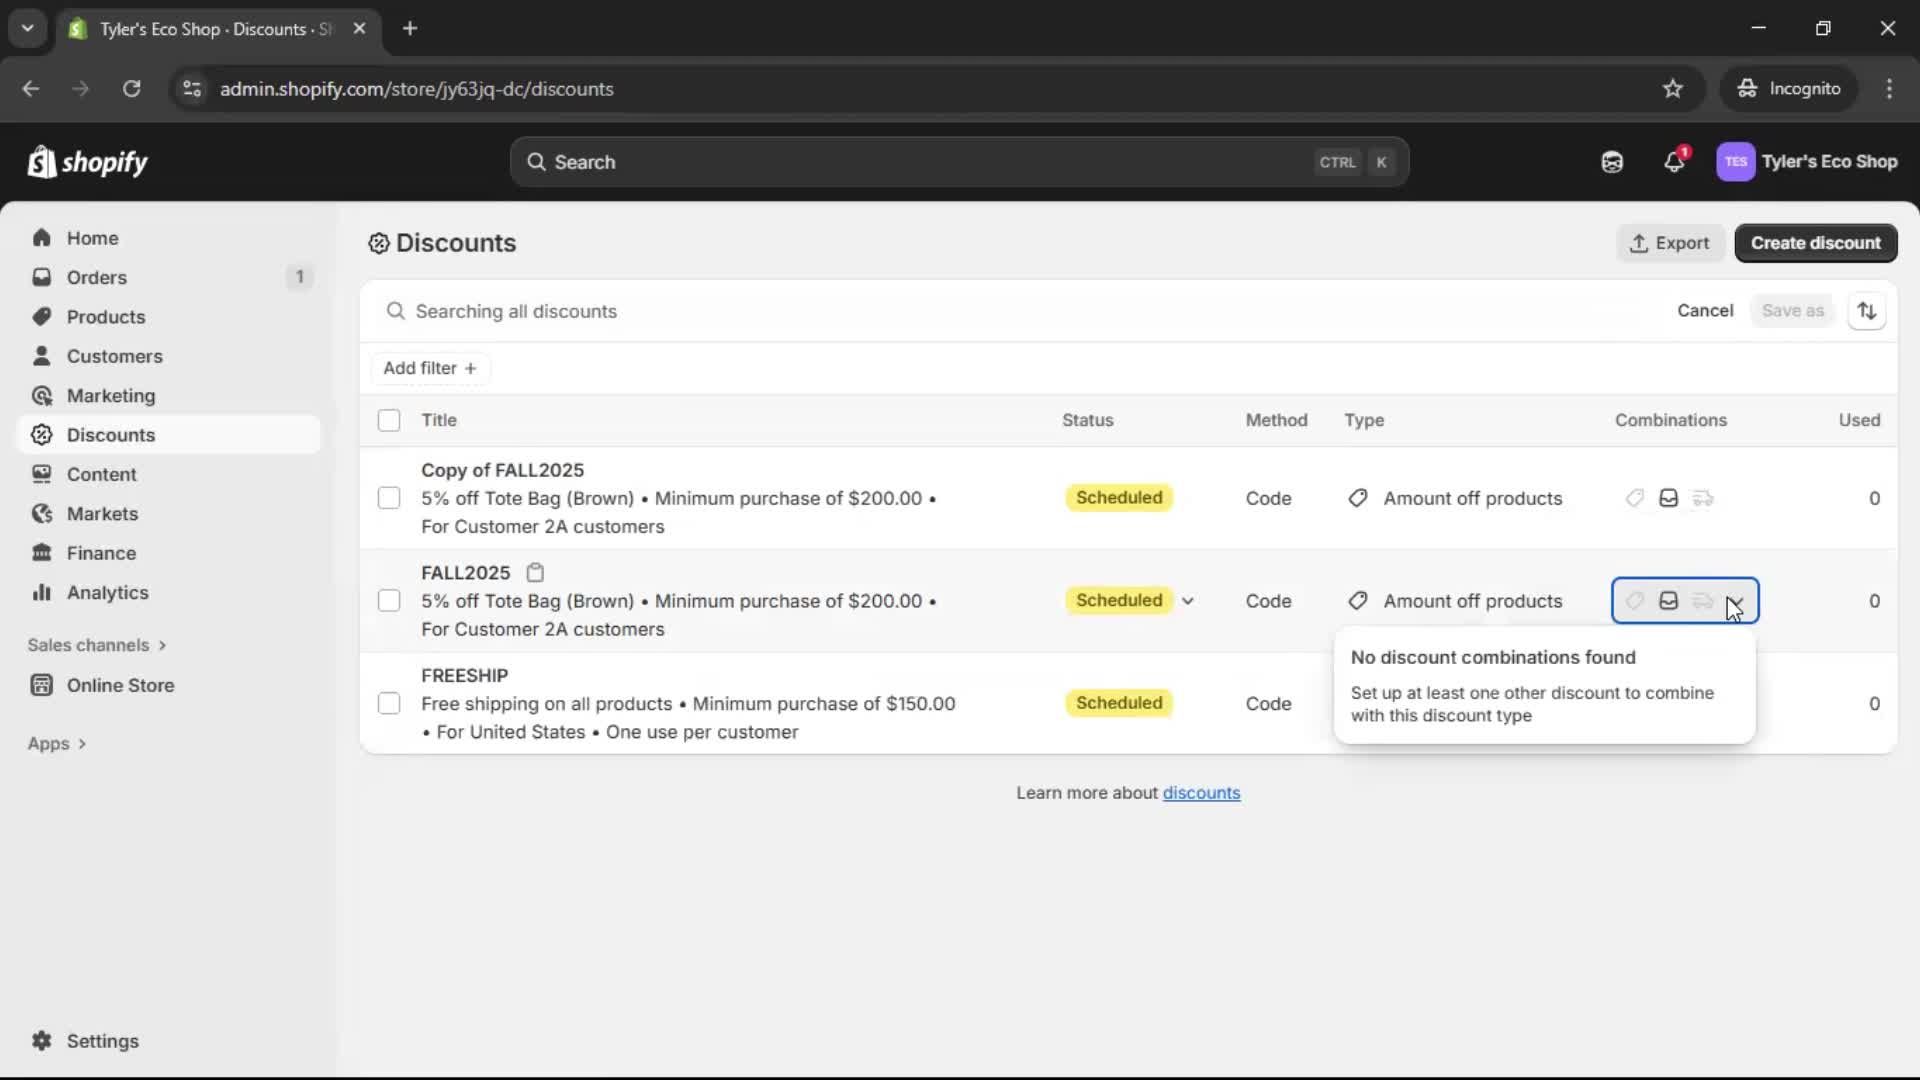Check the FALL2025 row checkbox
Screen dimensions: 1920x1080
389,600
